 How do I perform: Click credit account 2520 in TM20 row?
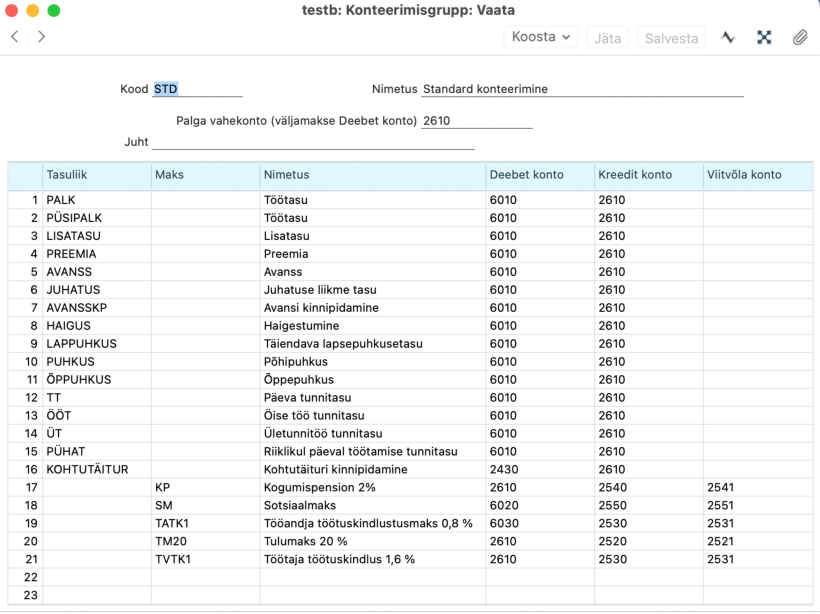649,541
